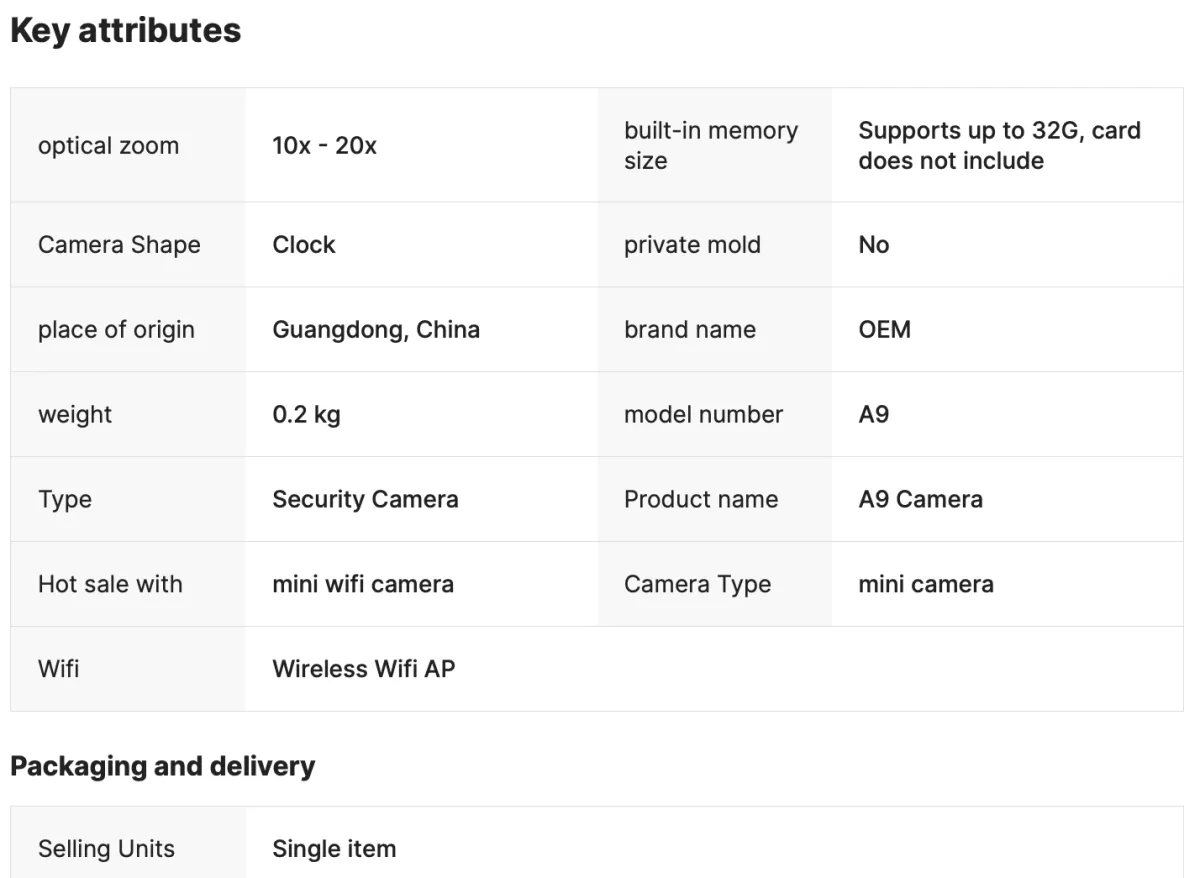
Task: Select the brand name OEM value
Action: click(884, 330)
